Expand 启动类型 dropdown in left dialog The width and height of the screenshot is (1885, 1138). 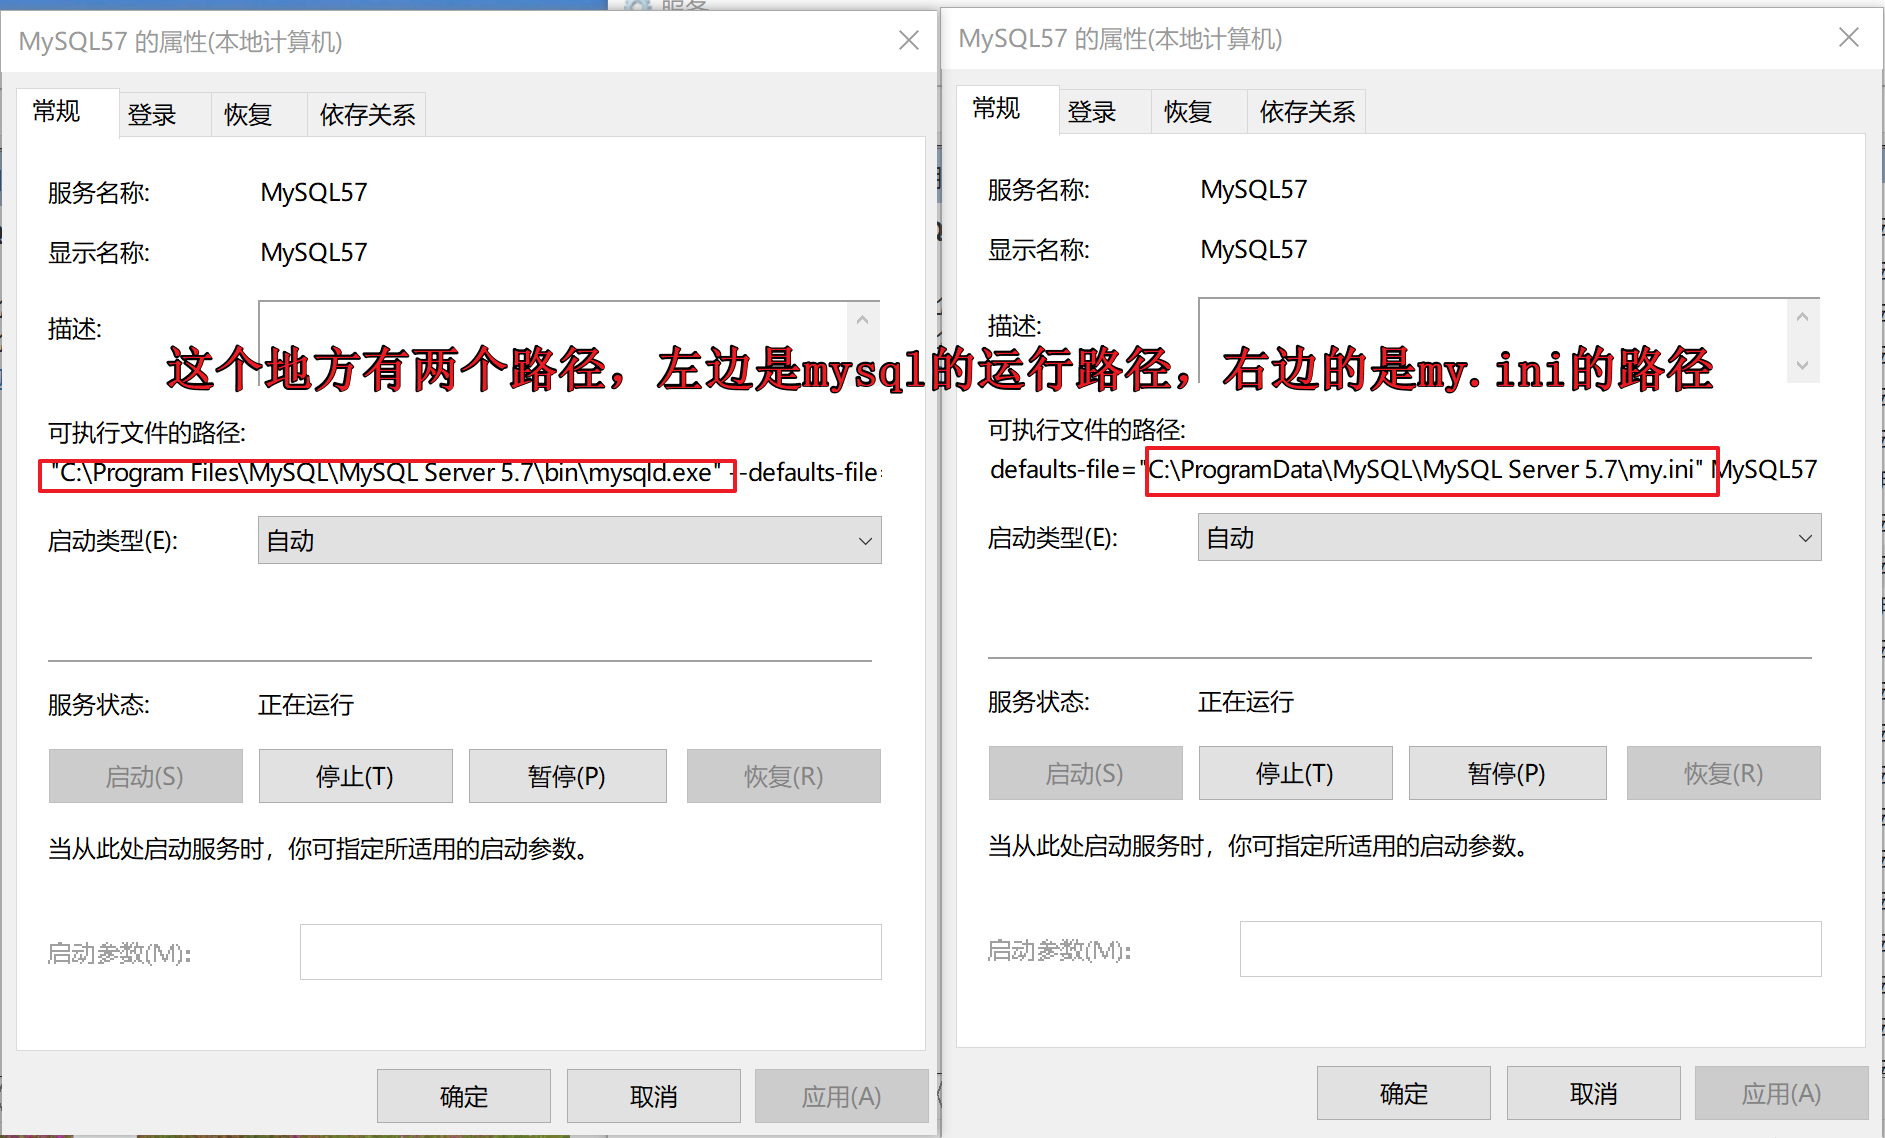click(x=570, y=540)
